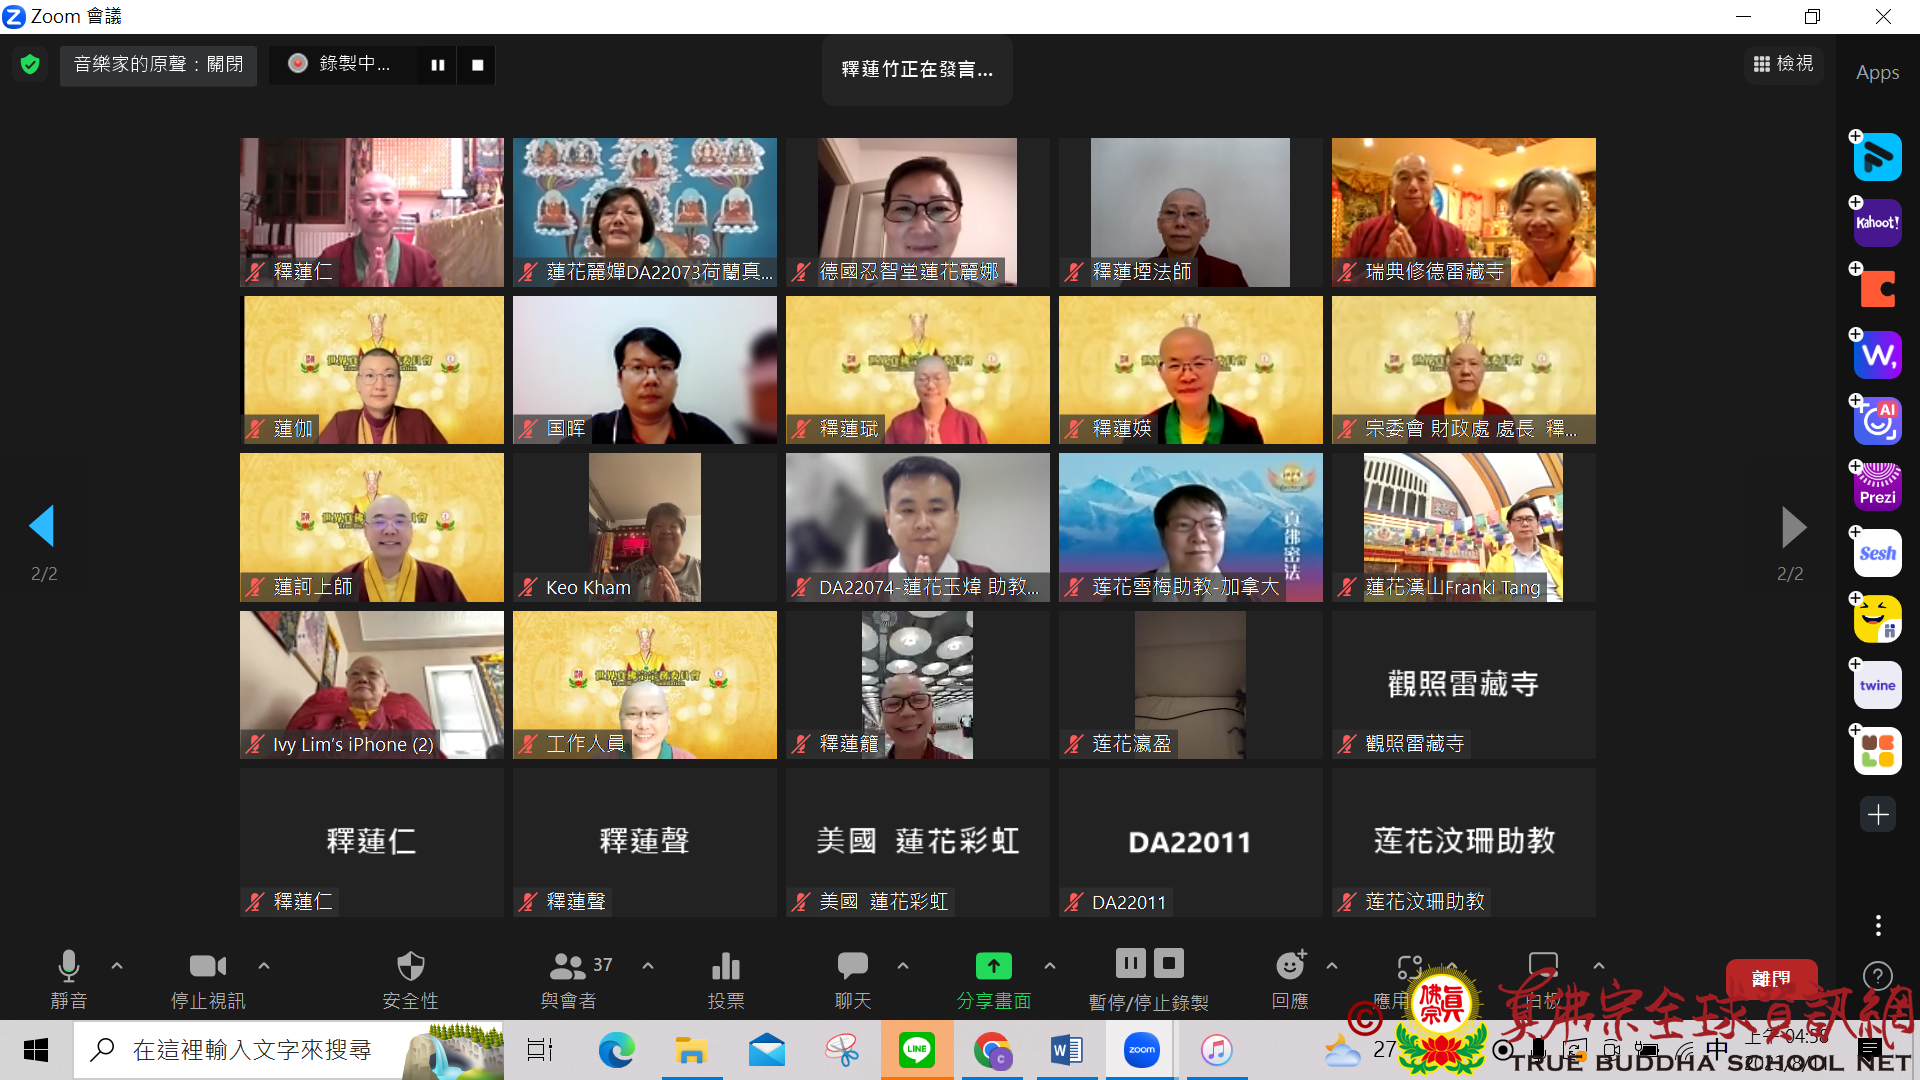Viewport: 1920px width, 1080px height.
Task: Toggle original sound for musicians
Action: point(158,65)
